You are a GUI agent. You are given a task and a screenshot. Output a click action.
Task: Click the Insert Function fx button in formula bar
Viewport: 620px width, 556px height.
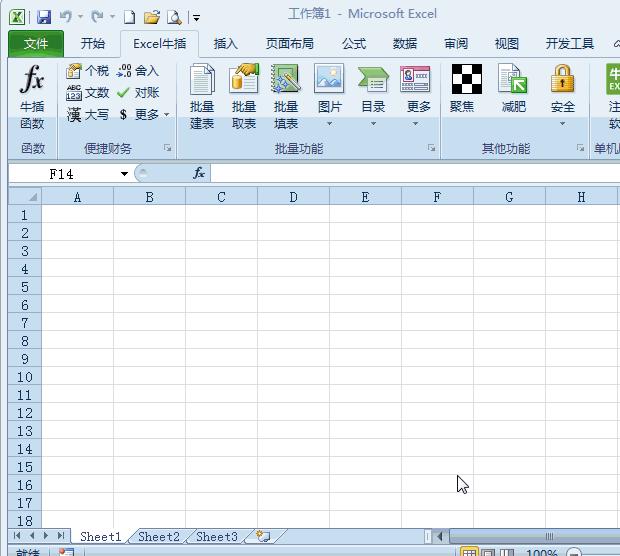click(198, 173)
